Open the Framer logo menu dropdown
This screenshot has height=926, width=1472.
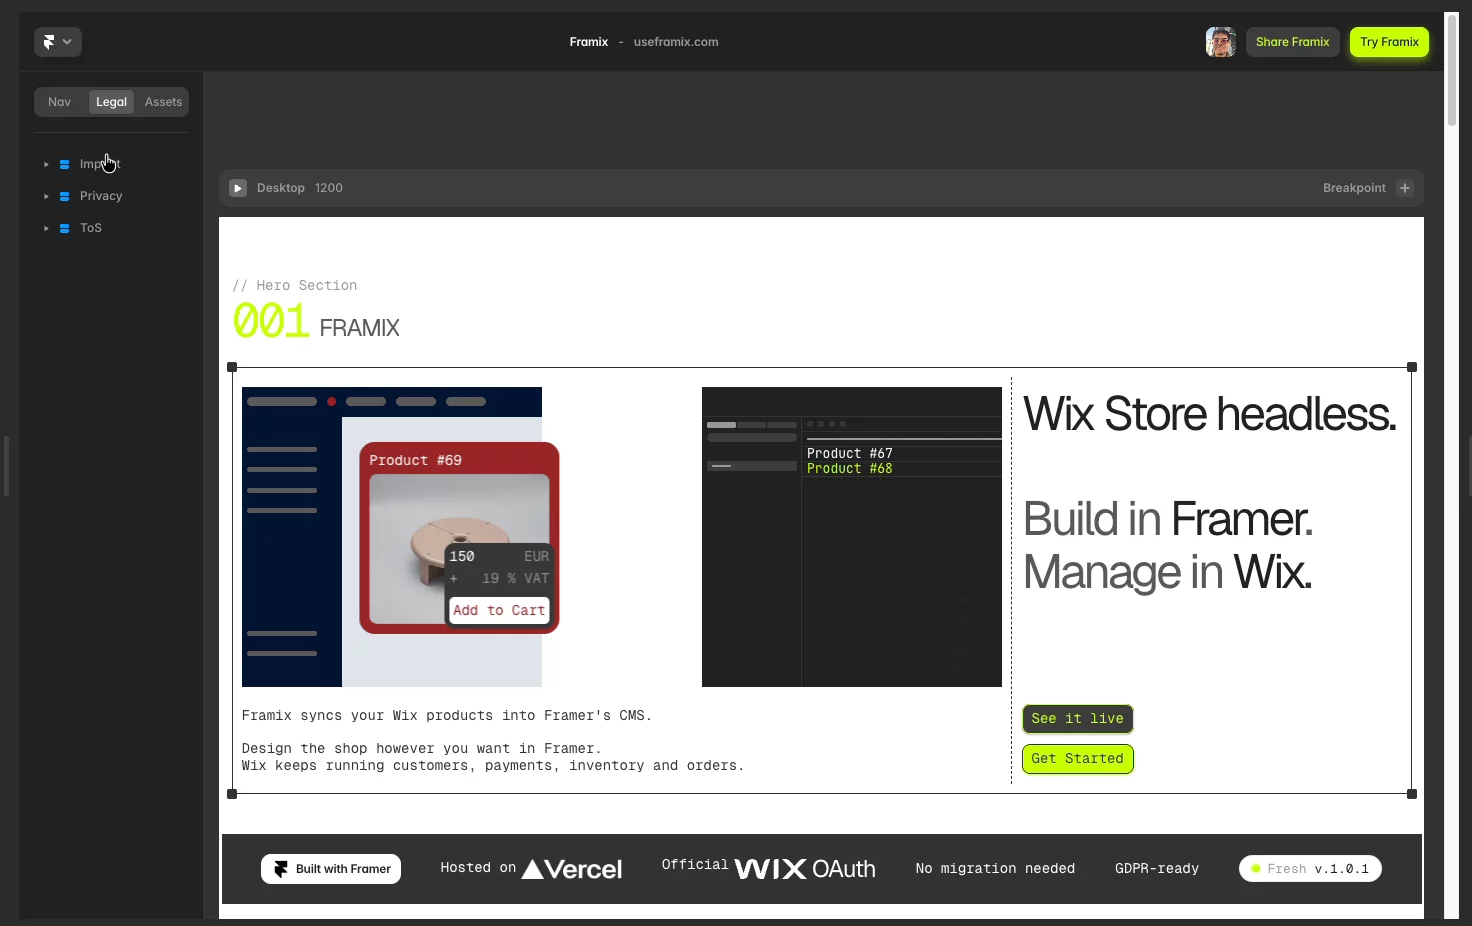[58, 42]
